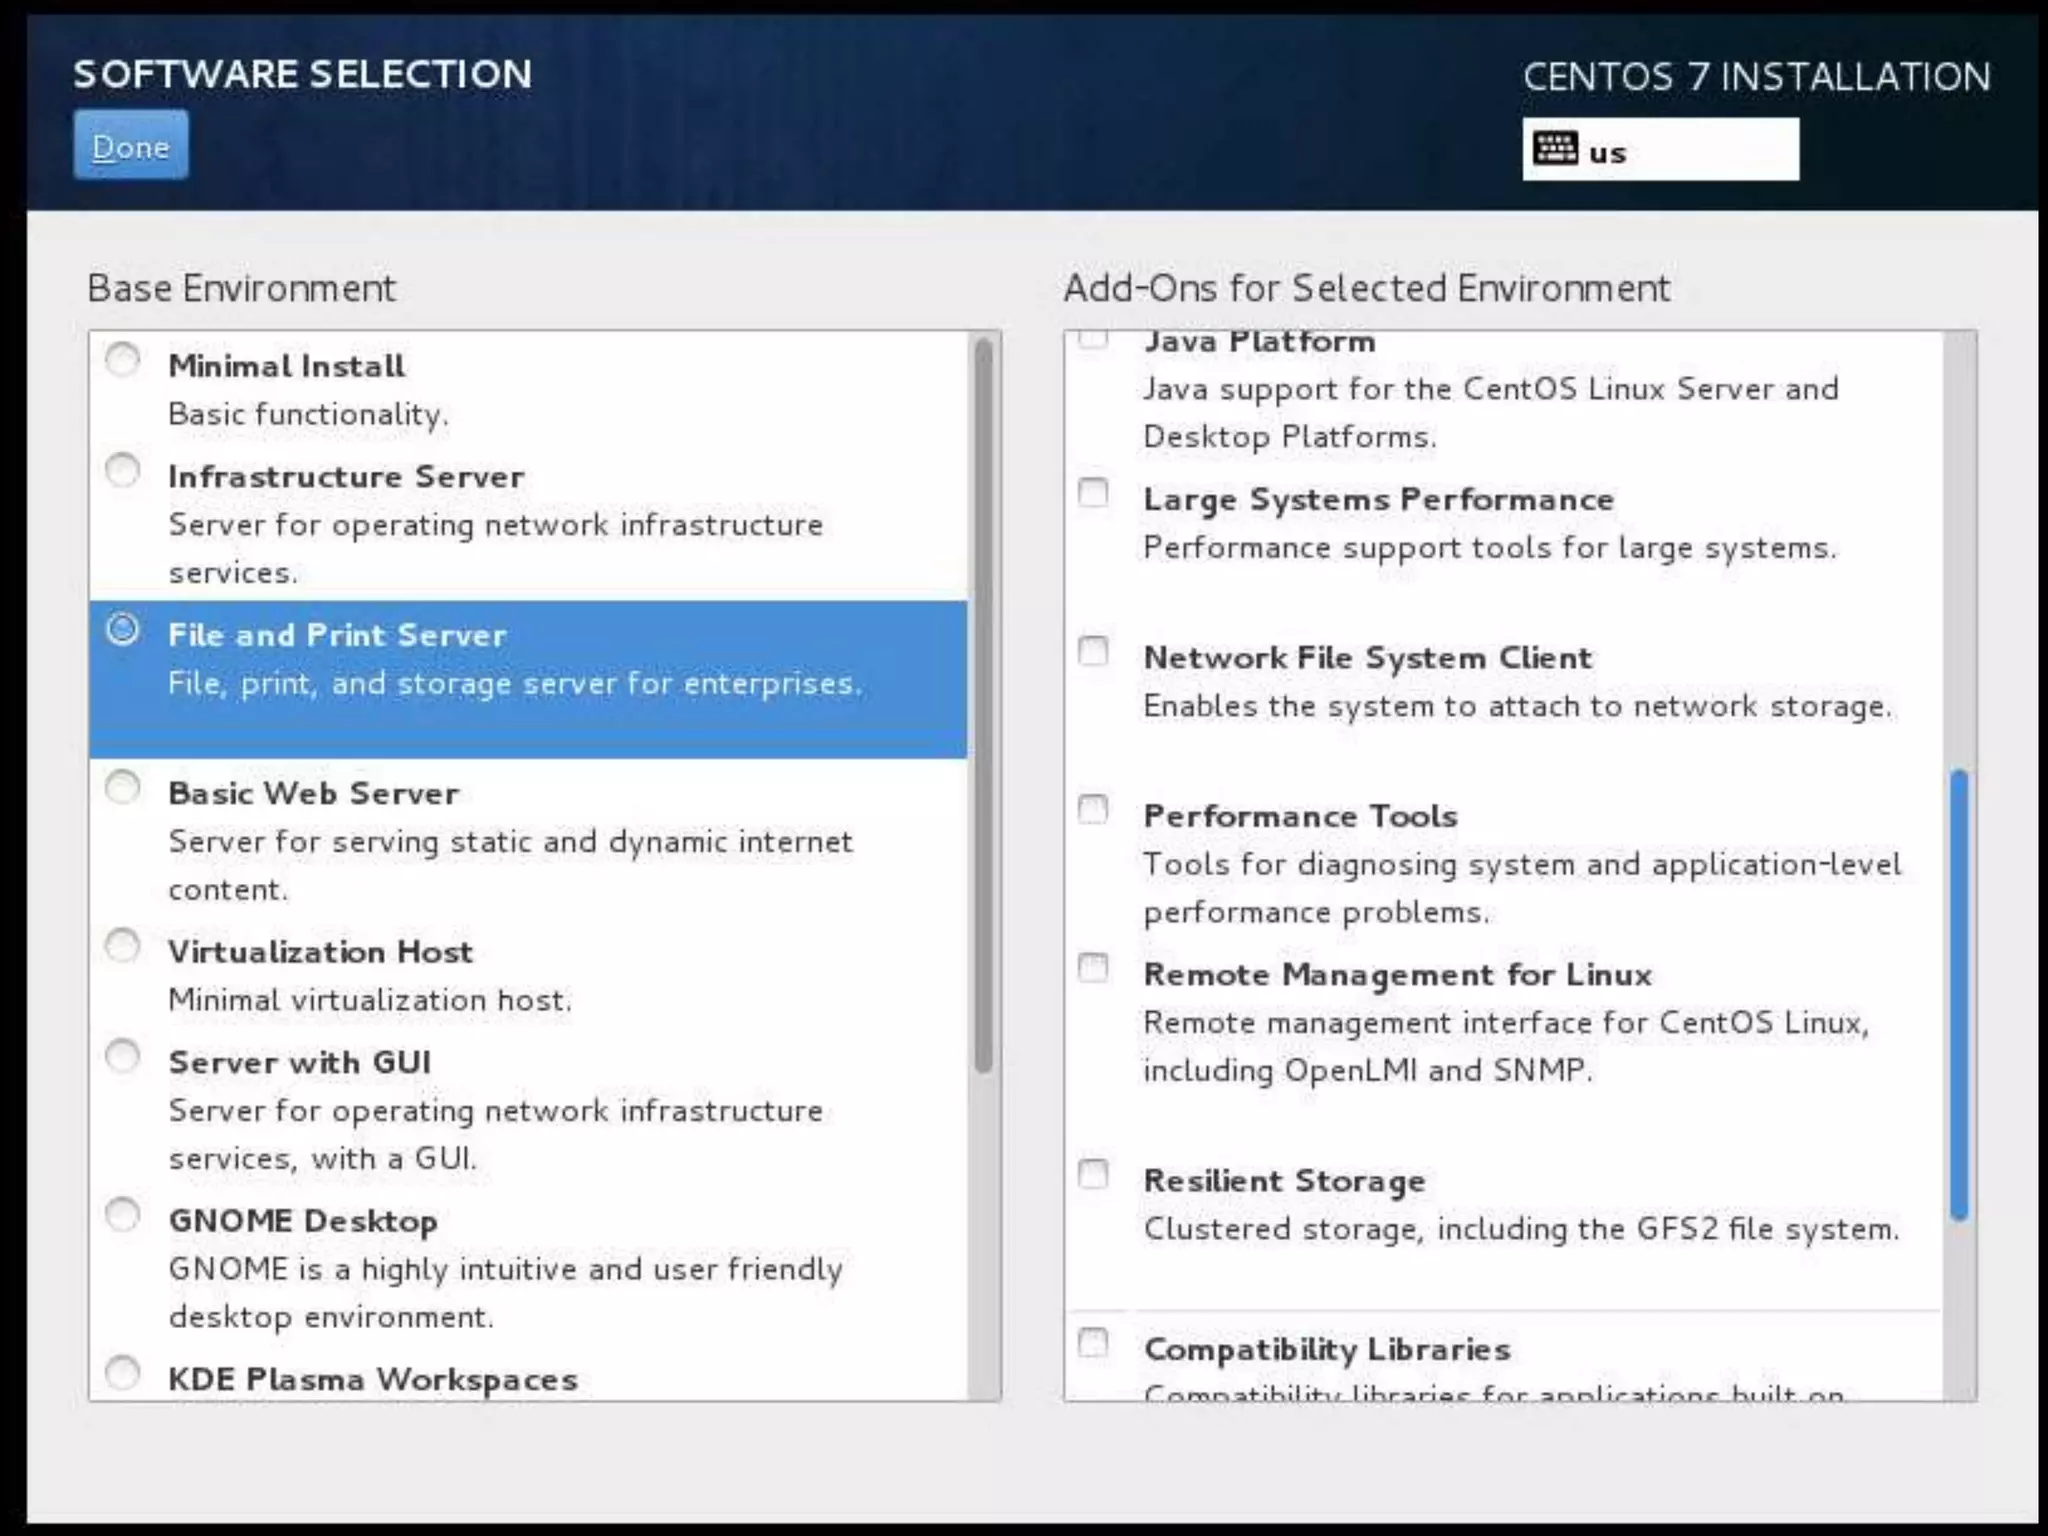Image resolution: width=2048 pixels, height=1536 pixels.
Task: Click the keyboard layout icon
Action: pyautogui.click(x=1555, y=149)
